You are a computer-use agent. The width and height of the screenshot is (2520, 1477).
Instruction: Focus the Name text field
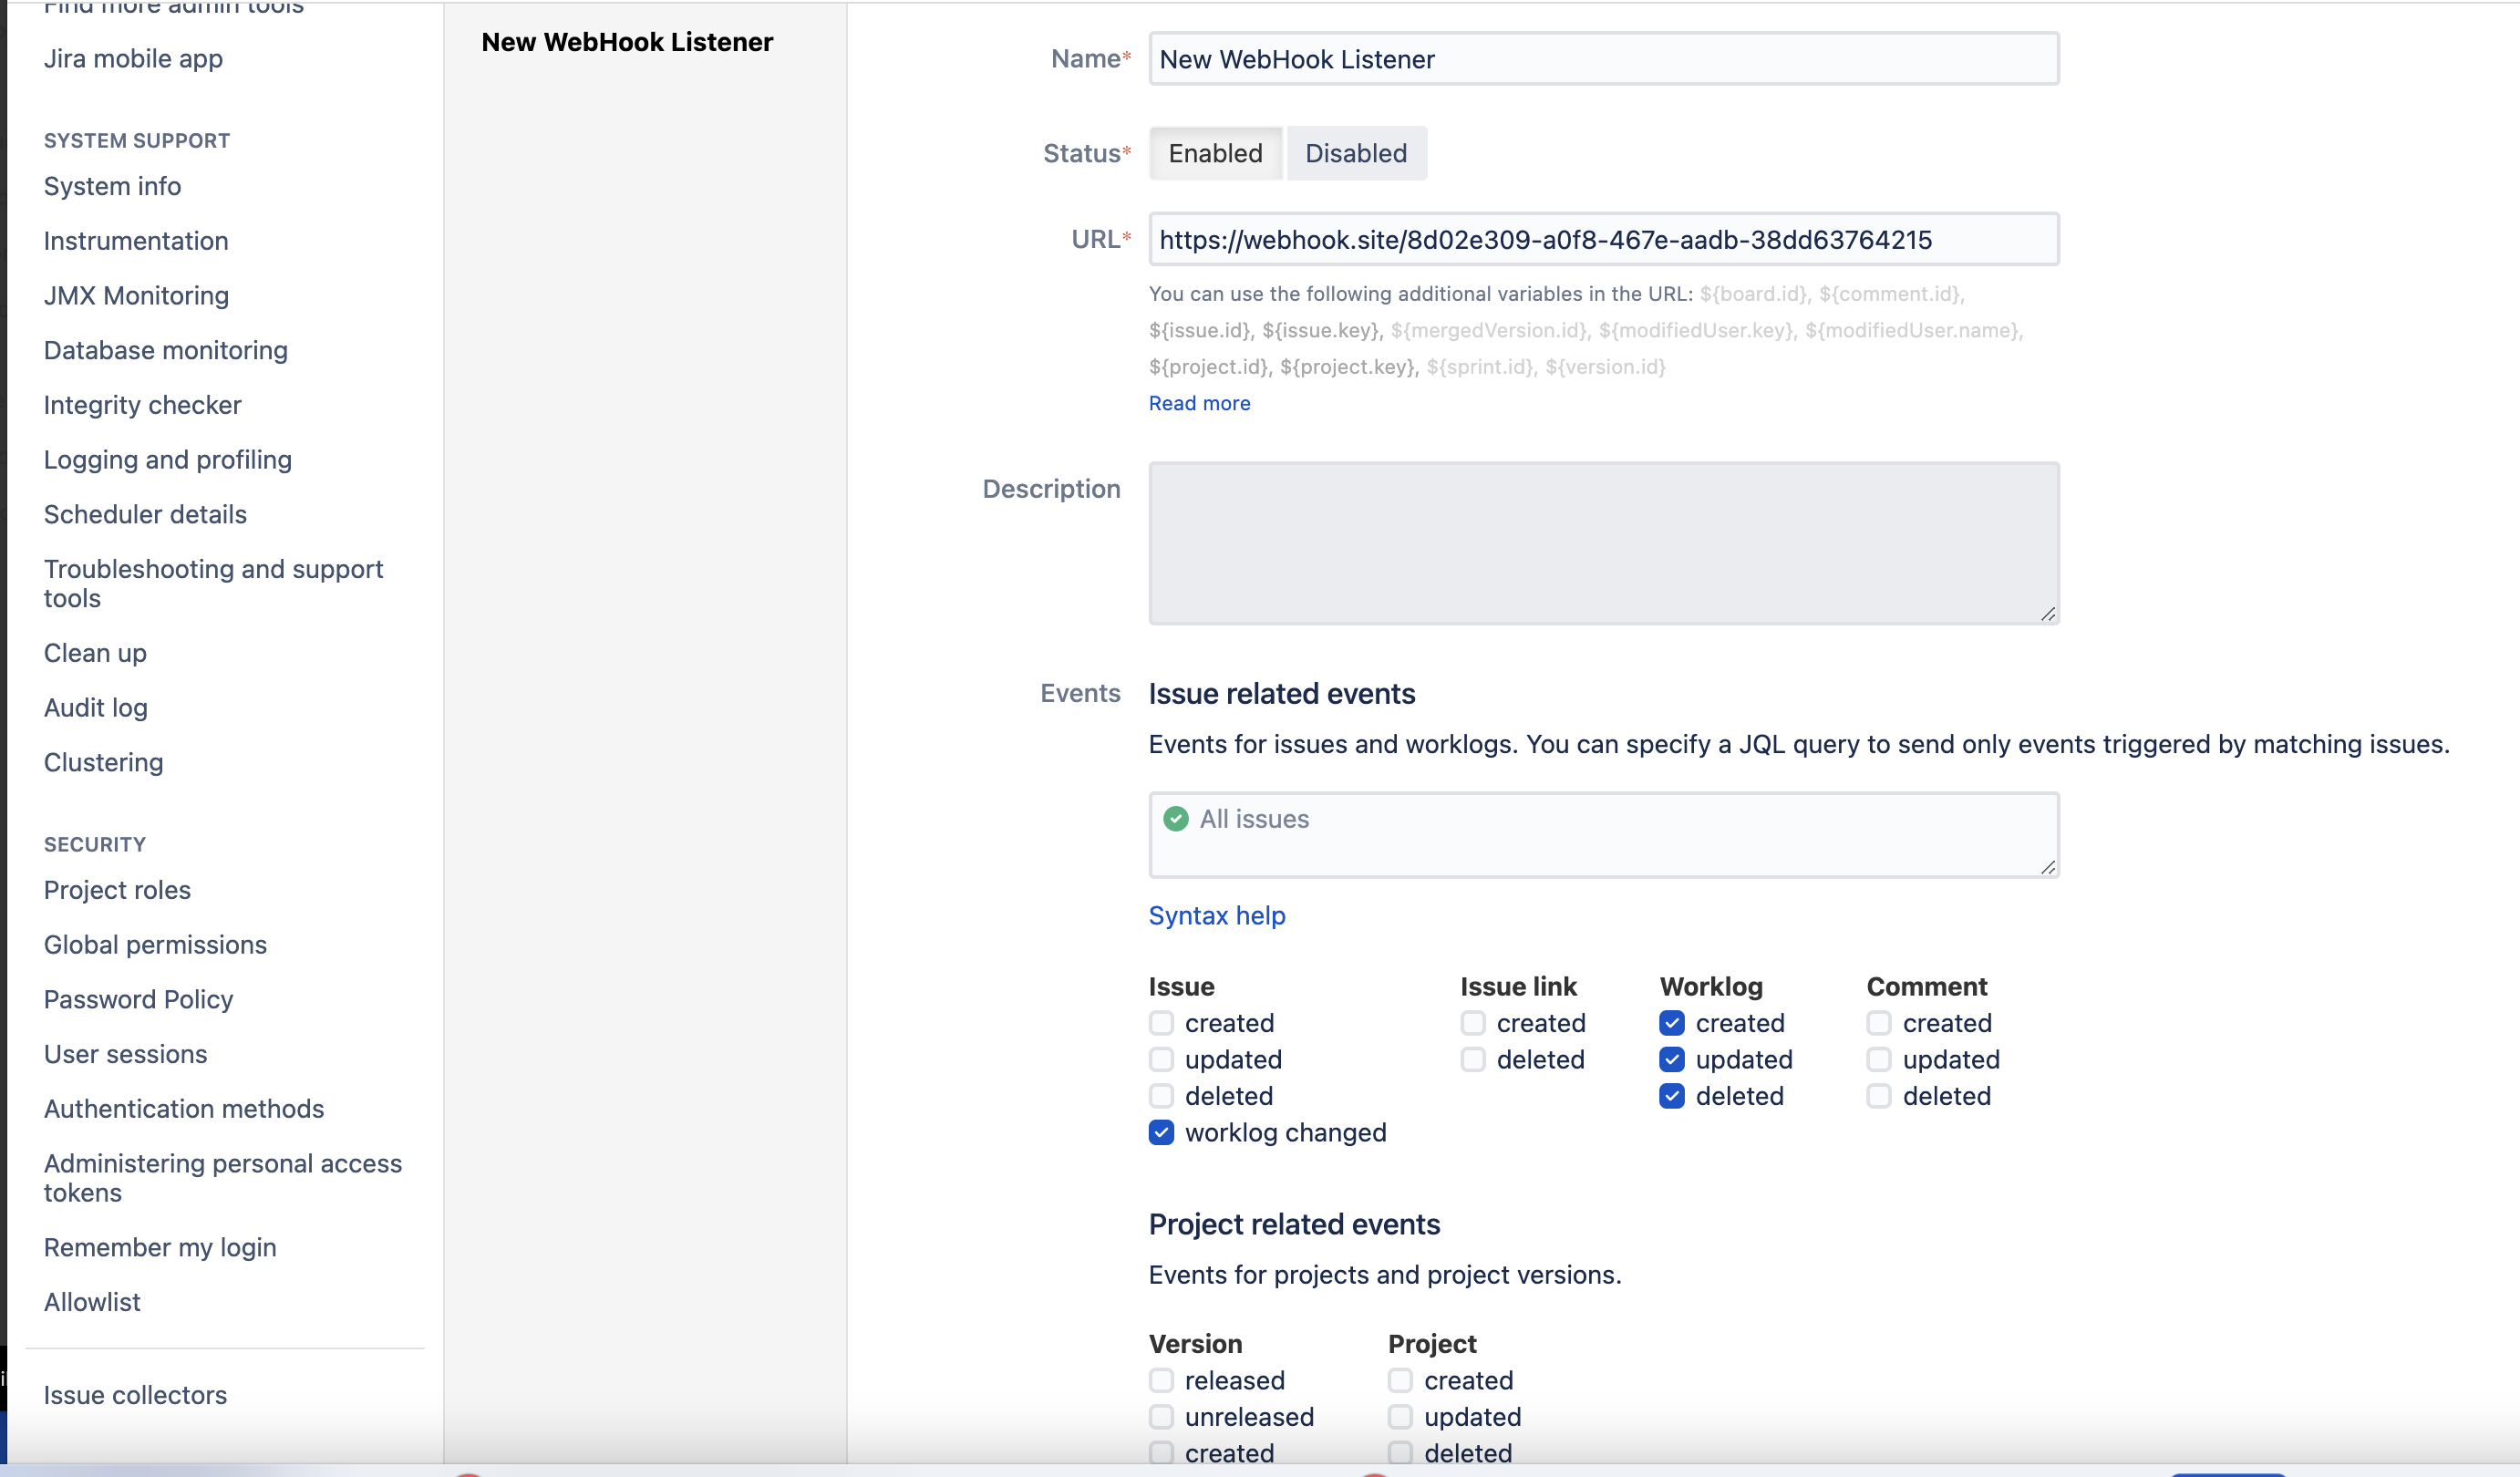click(x=1603, y=59)
